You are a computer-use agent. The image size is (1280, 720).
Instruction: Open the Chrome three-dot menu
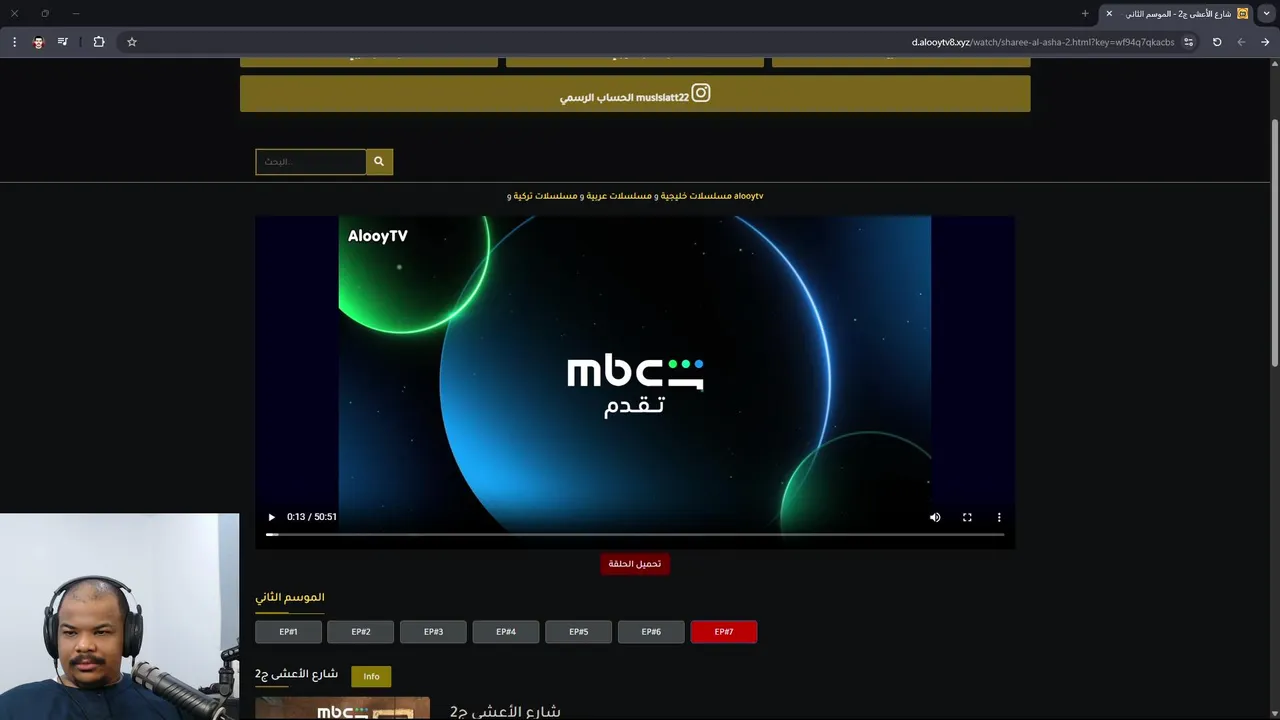point(14,42)
